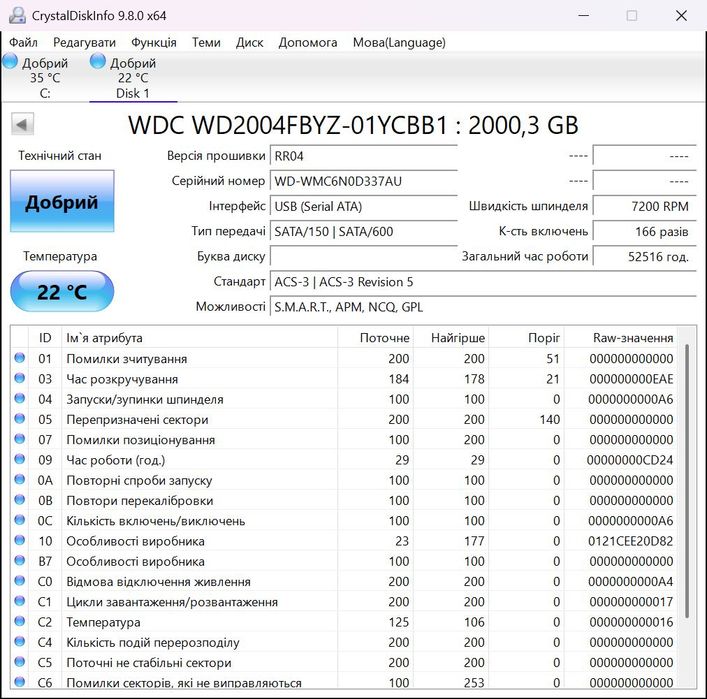Click status dot of attribute 0B row
The width and height of the screenshot is (707, 699).
(19, 500)
